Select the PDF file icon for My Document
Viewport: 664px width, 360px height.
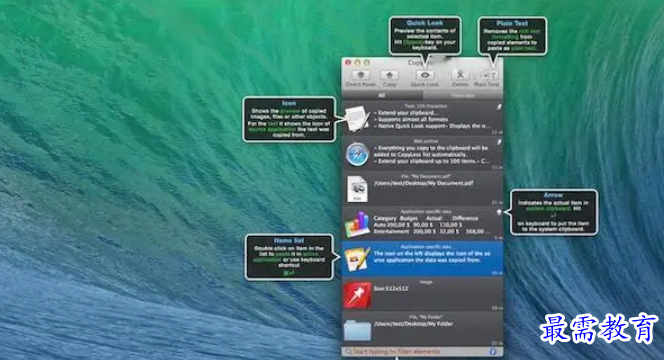point(357,189)
